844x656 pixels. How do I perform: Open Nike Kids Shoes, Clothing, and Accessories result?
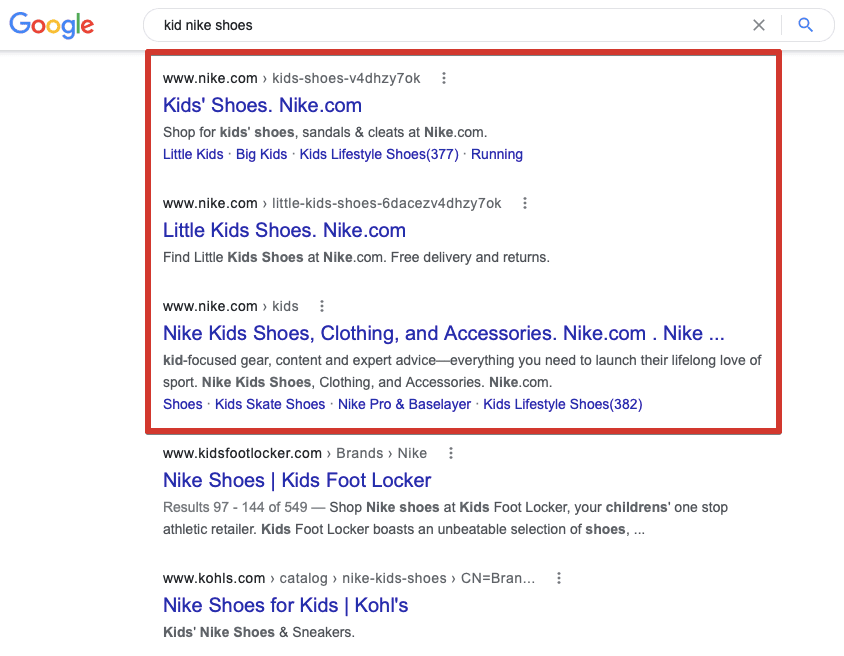point(444,333)
